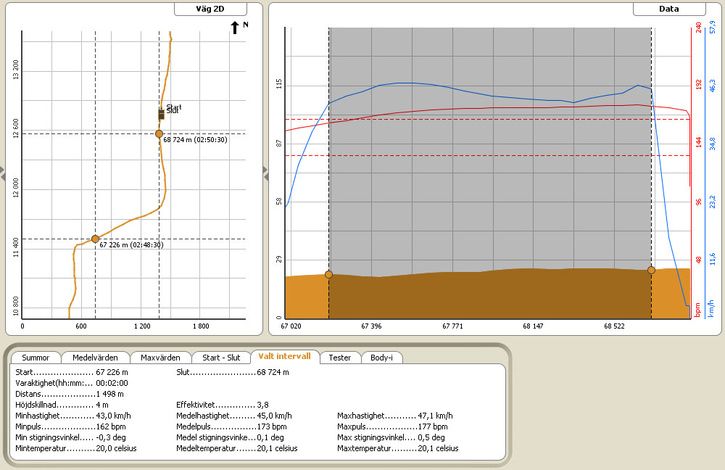Click the interval start handle on the chart
725x470 pixels.
pos(329,275)
